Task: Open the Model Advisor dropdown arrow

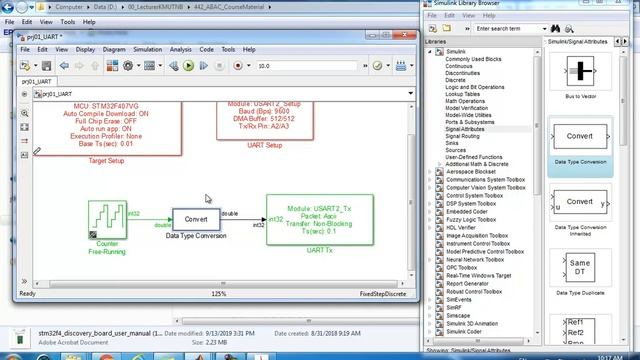Action: pos(388,66)
